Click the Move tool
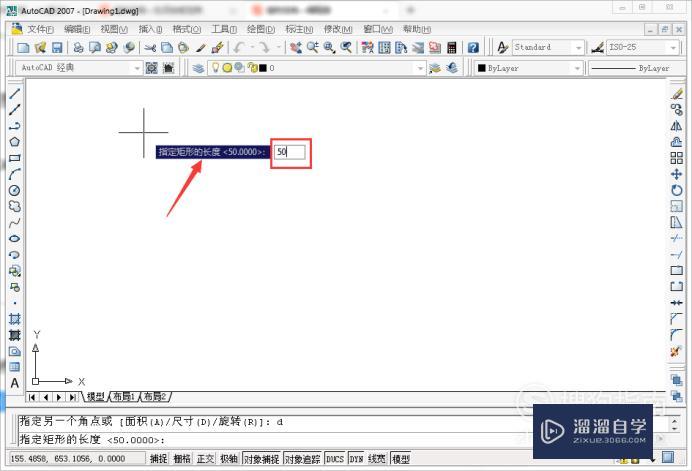Image resolution: width=692 pixels, height=471 pixels. click(x=677, y=174)
